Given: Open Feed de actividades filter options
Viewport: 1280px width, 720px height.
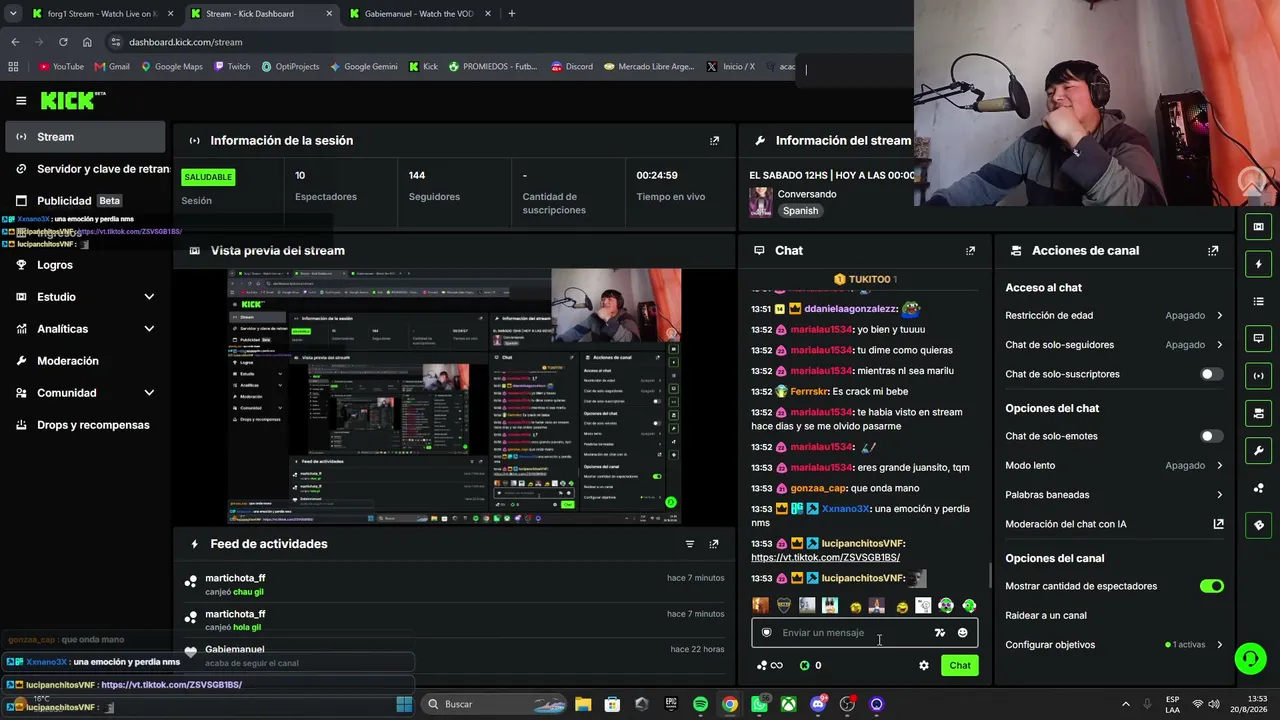Looking at the screenshot, I should click(689, 544).
